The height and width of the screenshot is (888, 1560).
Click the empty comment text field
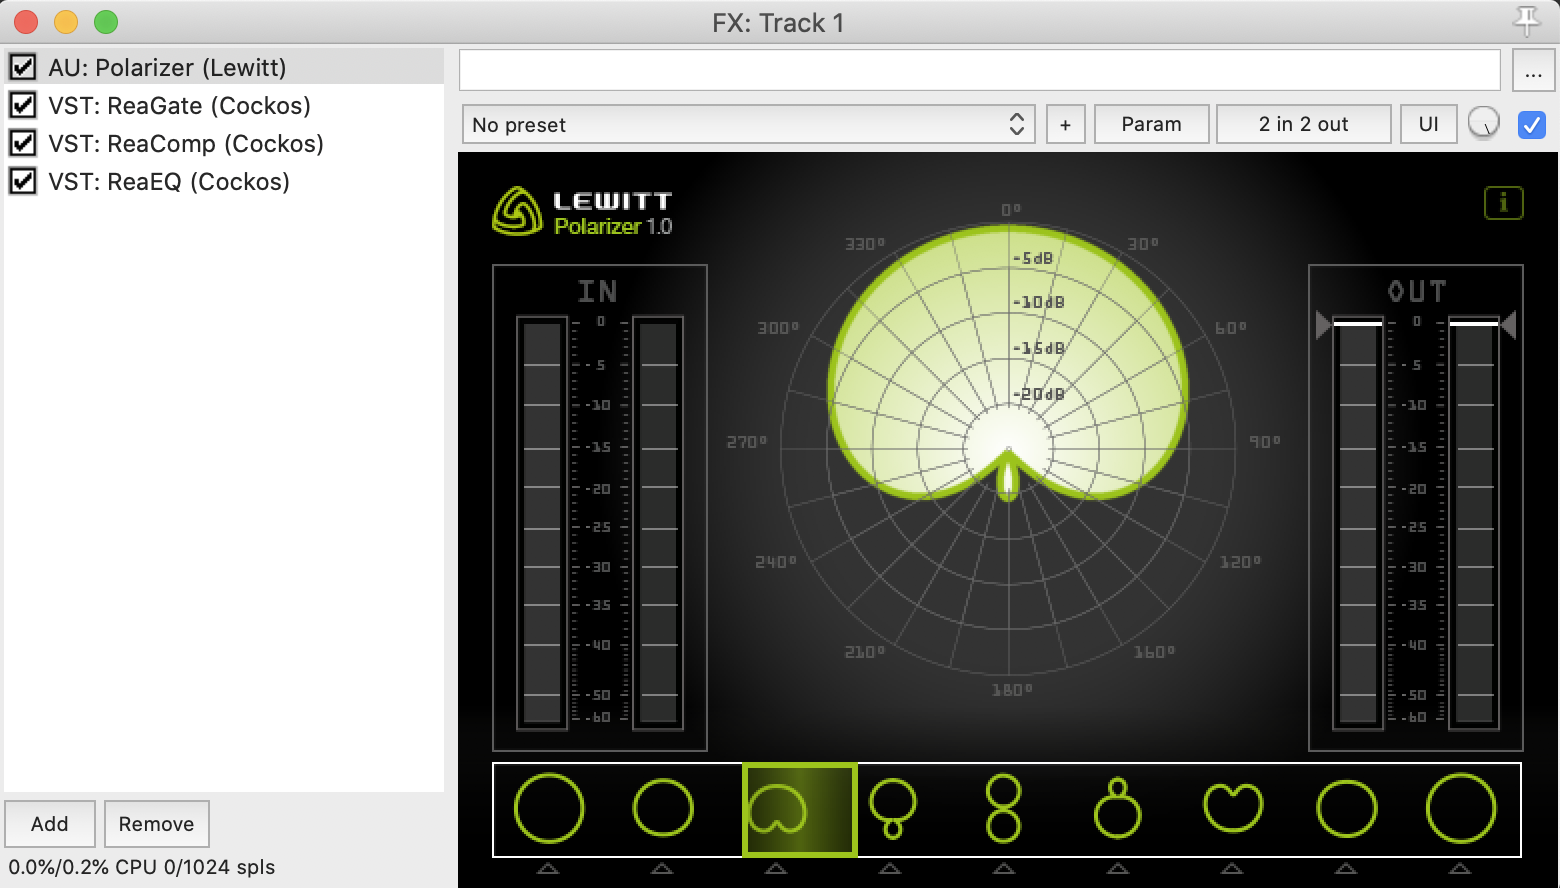click(x=979, y=71)
